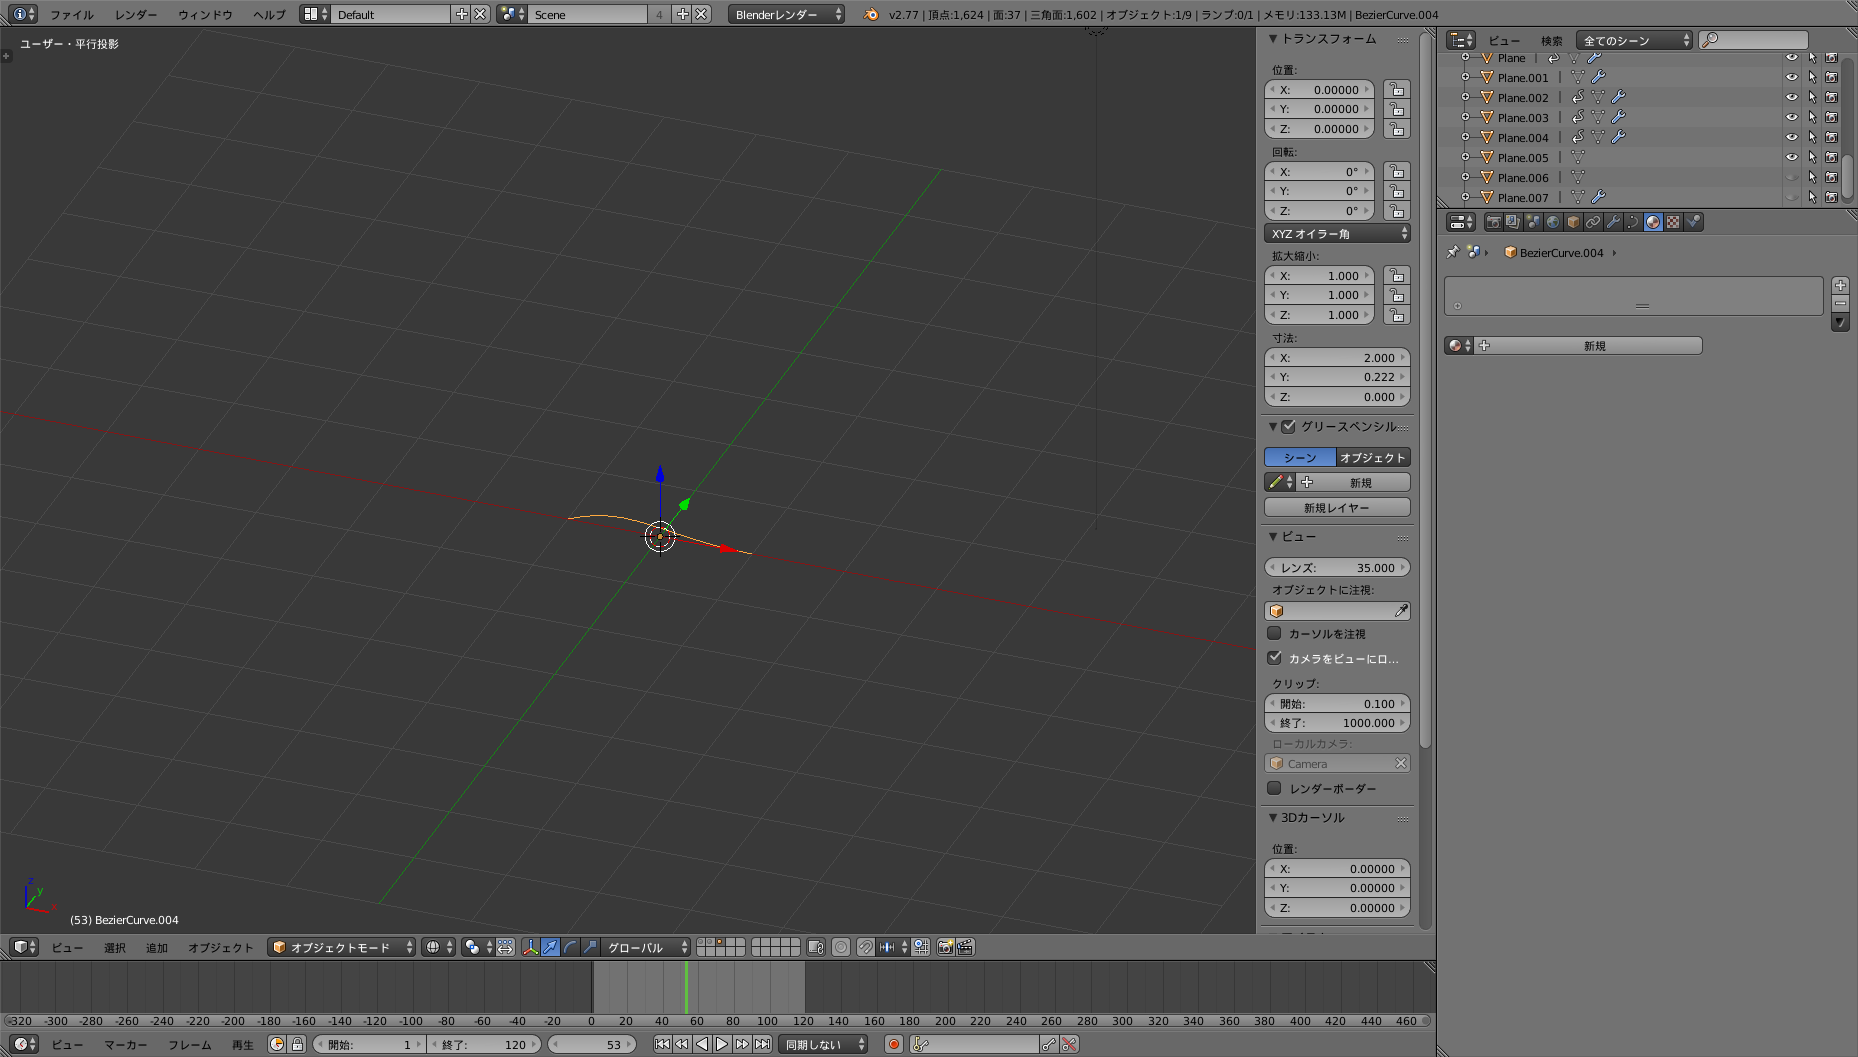Screen dimensions: 1858x1057
Task: Open the Modifiers wrench properties tab
Action: (1613, 222)
